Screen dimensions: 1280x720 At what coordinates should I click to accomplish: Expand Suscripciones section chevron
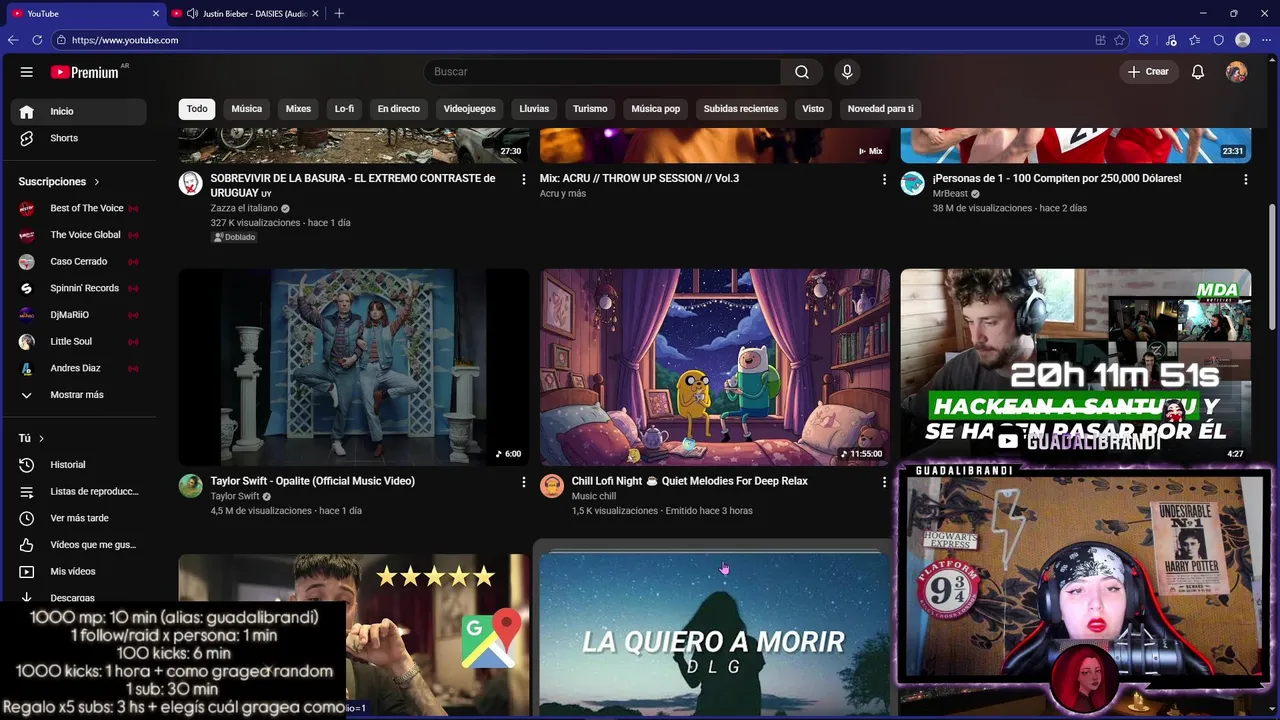pos(97,182)
